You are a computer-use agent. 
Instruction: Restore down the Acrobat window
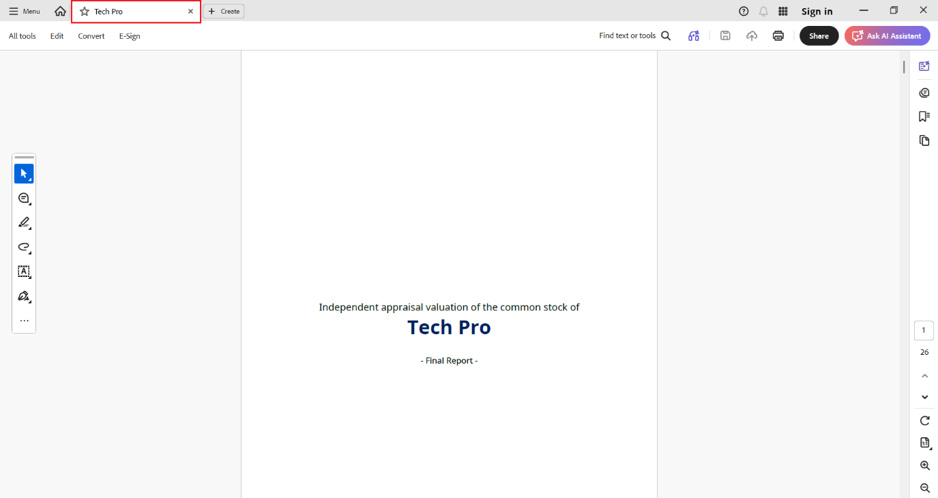coord(894,11)
